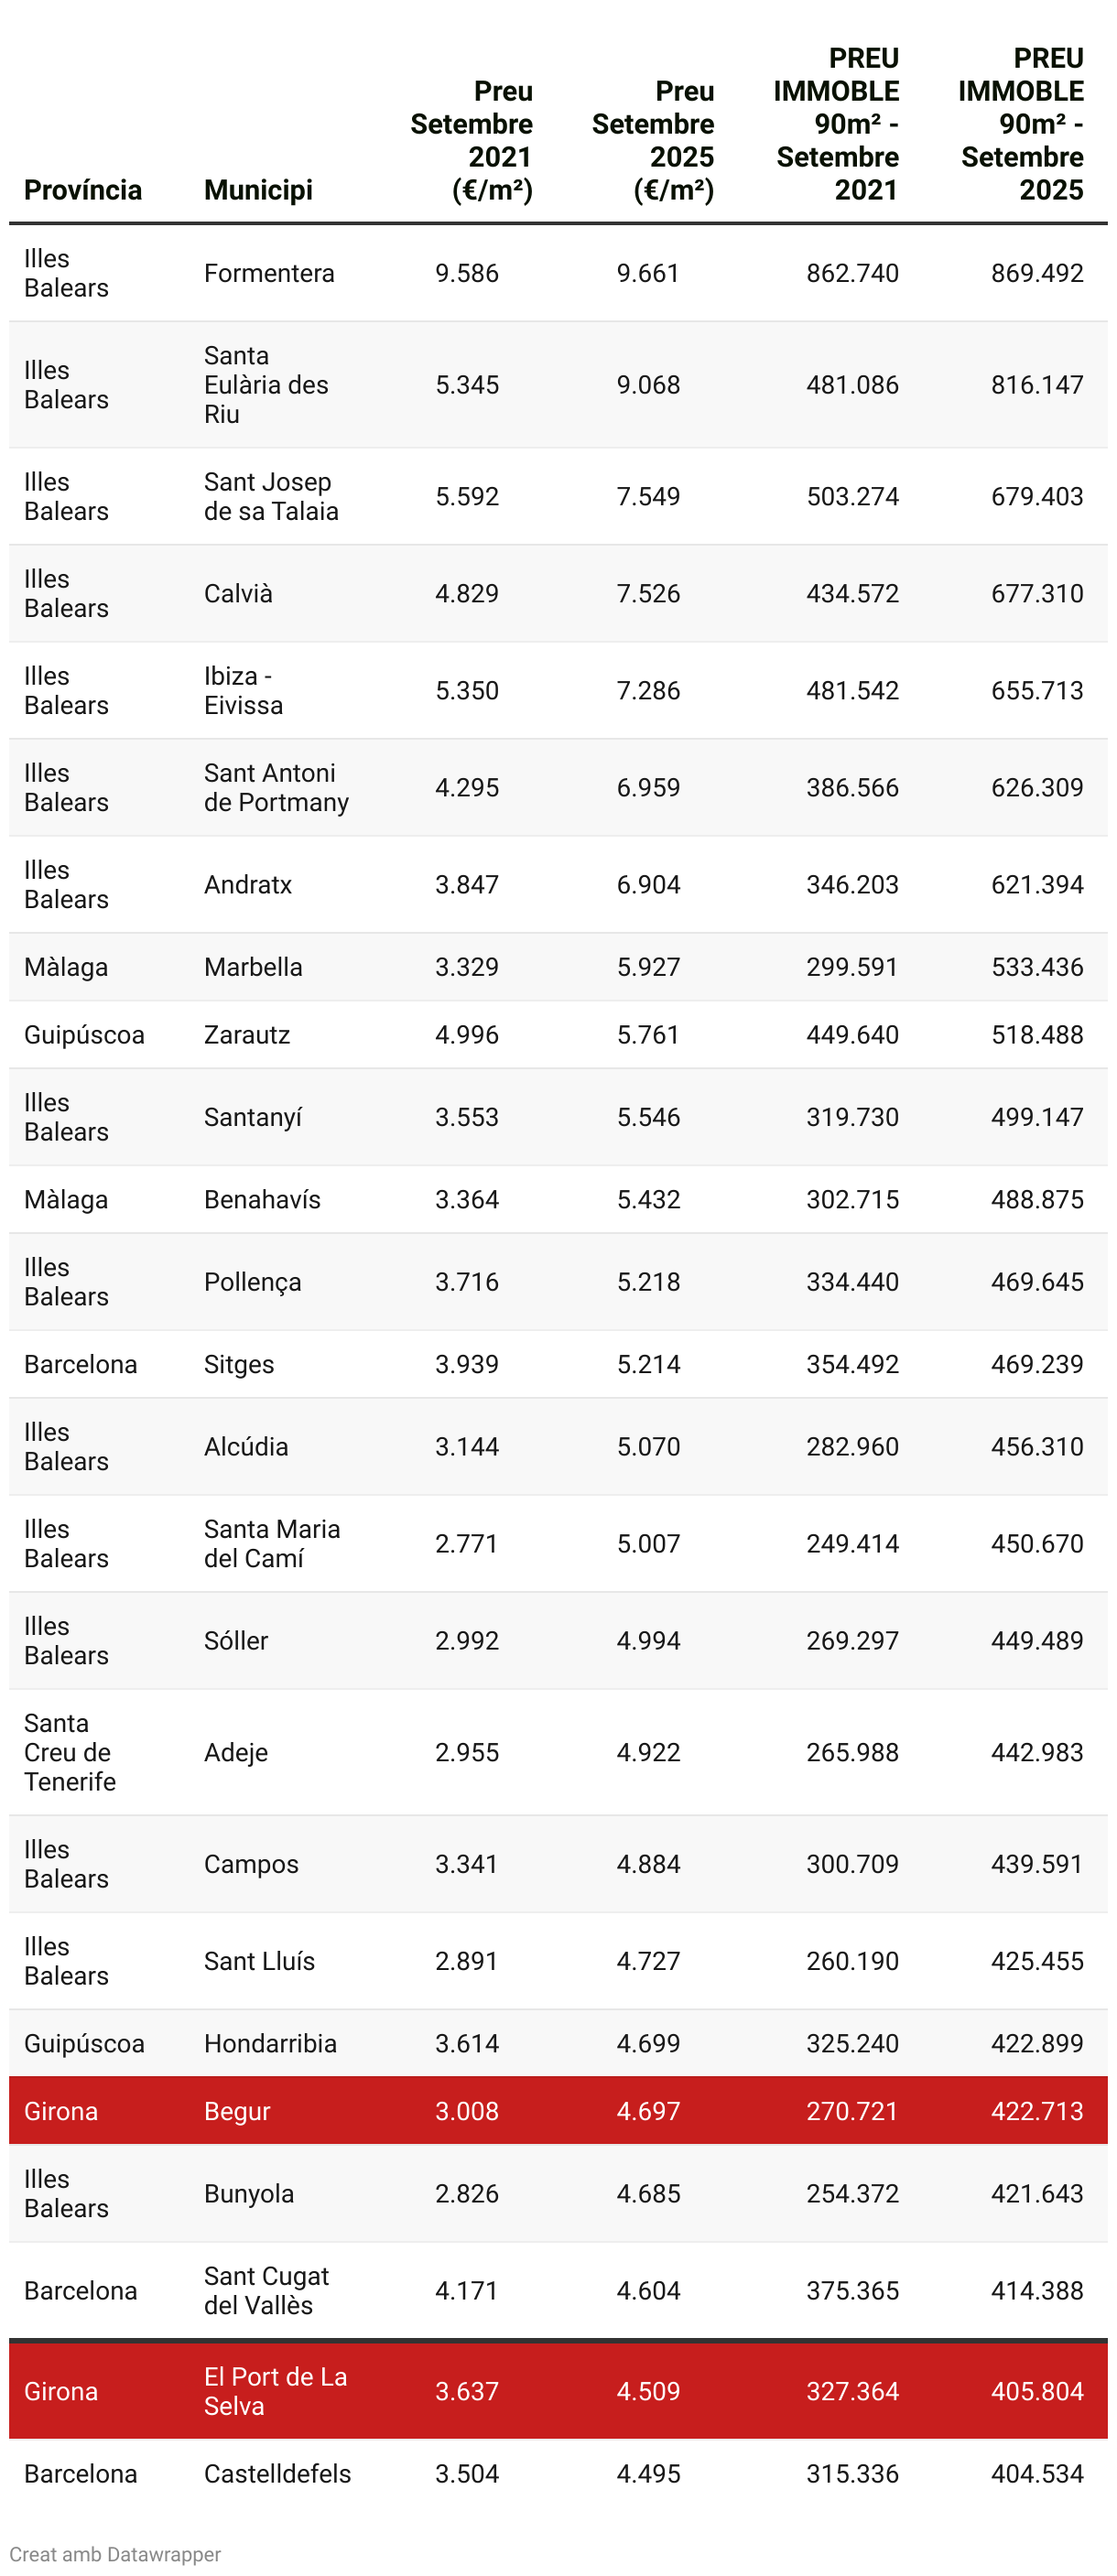1117x2576 pixels.
Task: Click the PREU IMMOBLE 90m² Setembre 2025 header
Action: point(1020,124)
